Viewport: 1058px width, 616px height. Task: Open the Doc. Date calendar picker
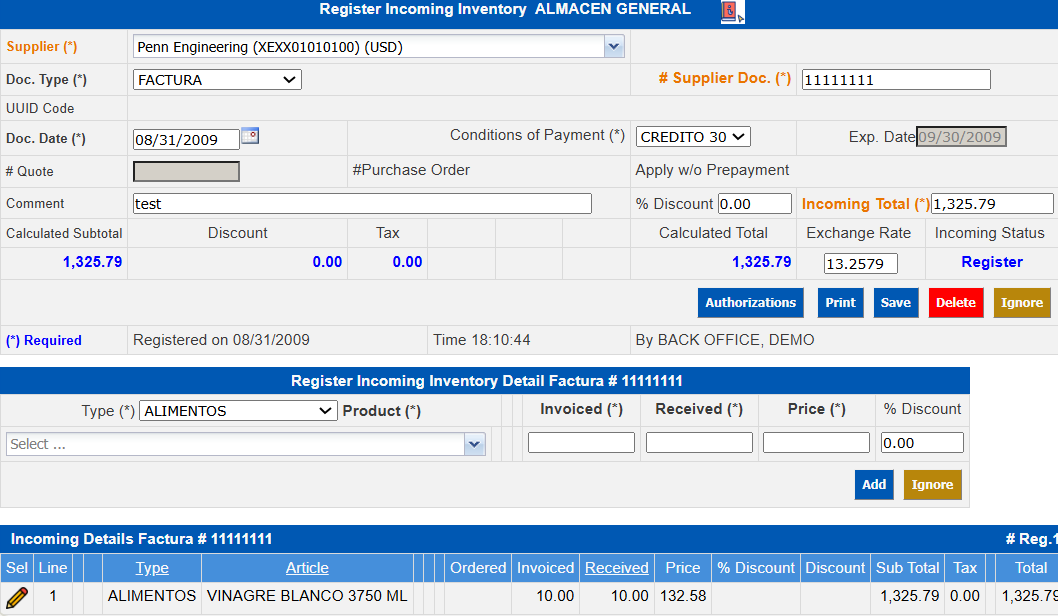250,136
